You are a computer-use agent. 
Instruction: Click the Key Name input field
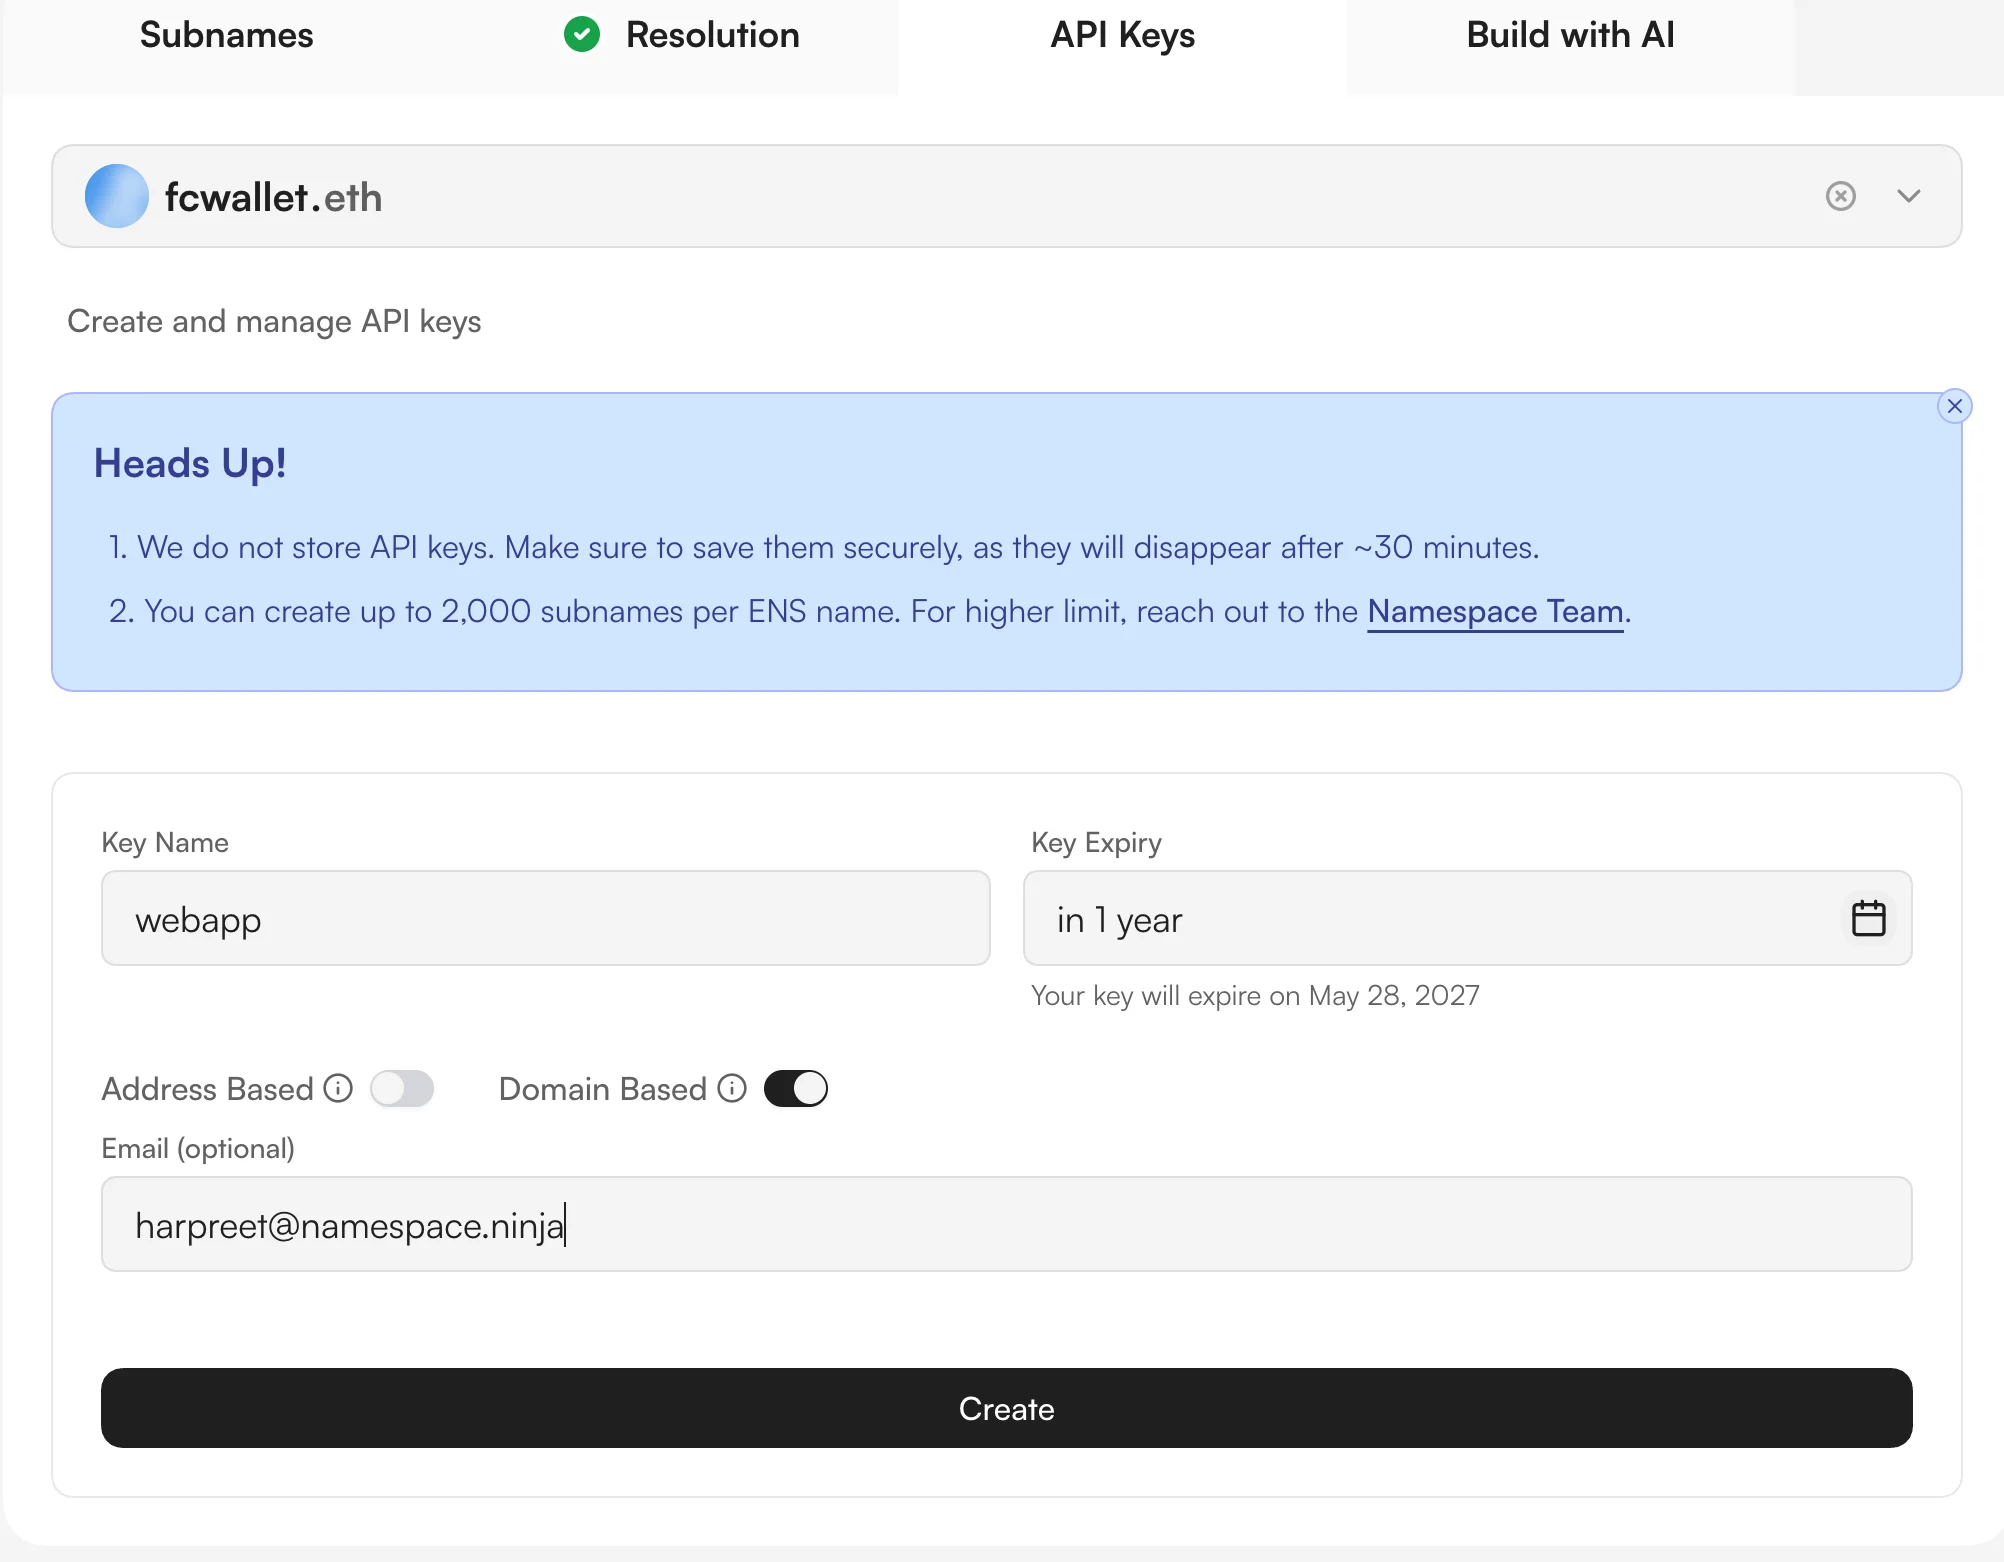tap(546, 918)
